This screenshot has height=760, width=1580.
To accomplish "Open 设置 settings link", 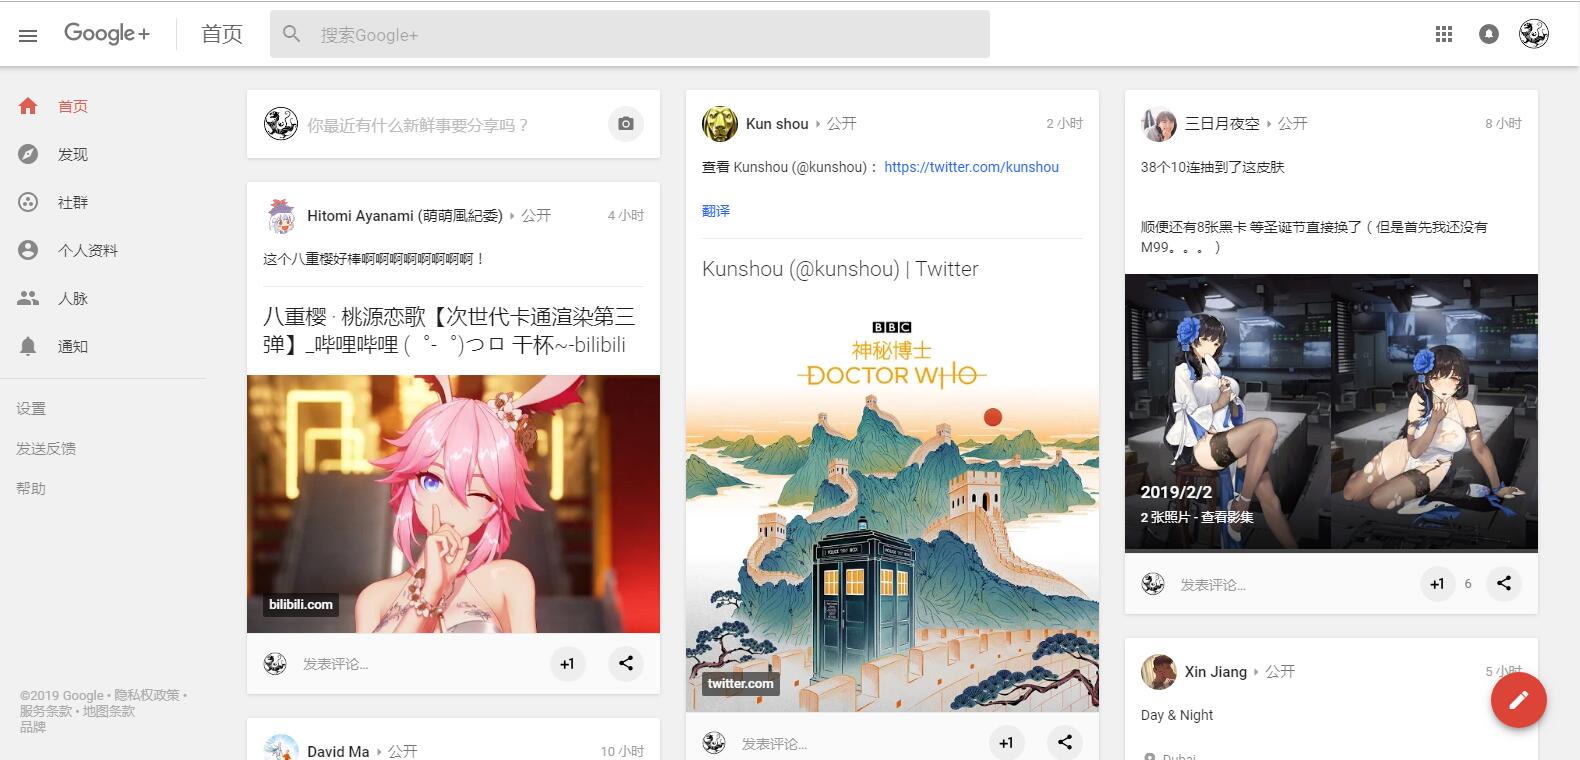I will point(31,408).
